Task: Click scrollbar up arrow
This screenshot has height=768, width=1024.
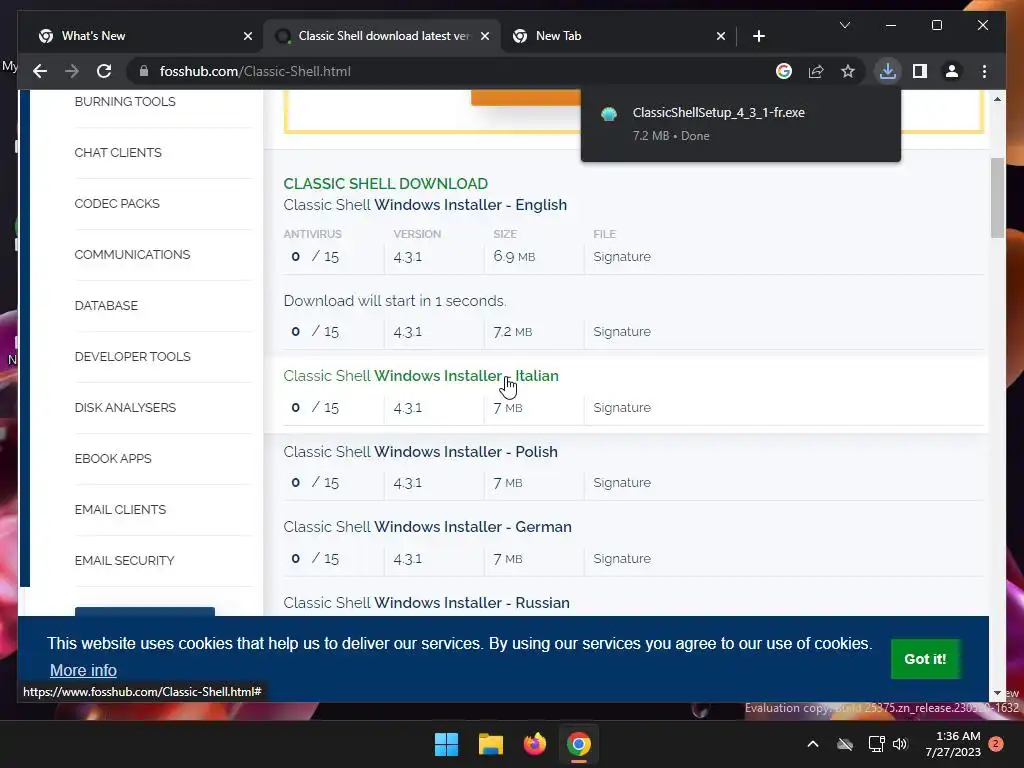Action: 997,99
